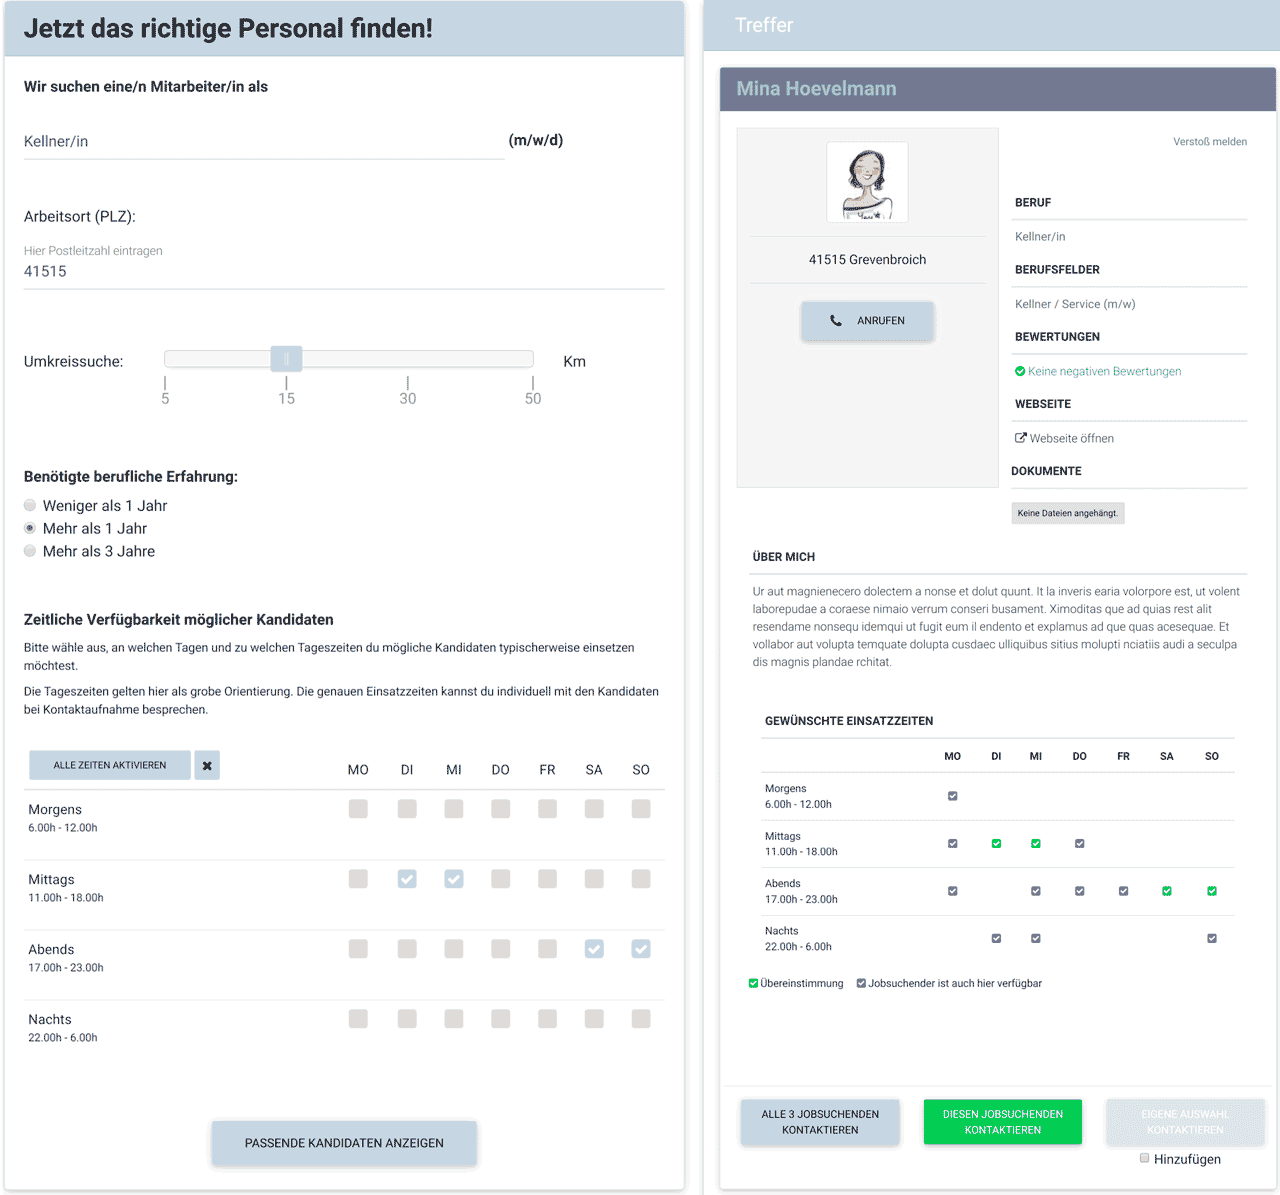1280x1195 pixels.
Task: Check Abends MO in search form
Action: [x=358, y=949]
